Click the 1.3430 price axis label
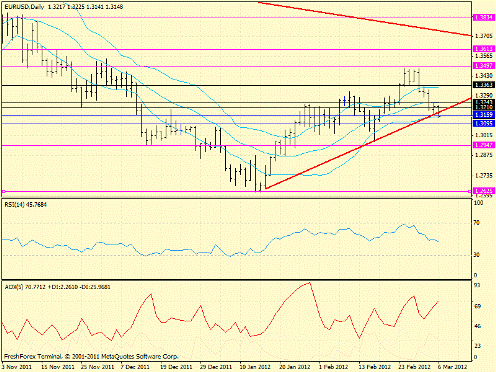This screenshot has height=372, width=496. [x=484, y=76]
